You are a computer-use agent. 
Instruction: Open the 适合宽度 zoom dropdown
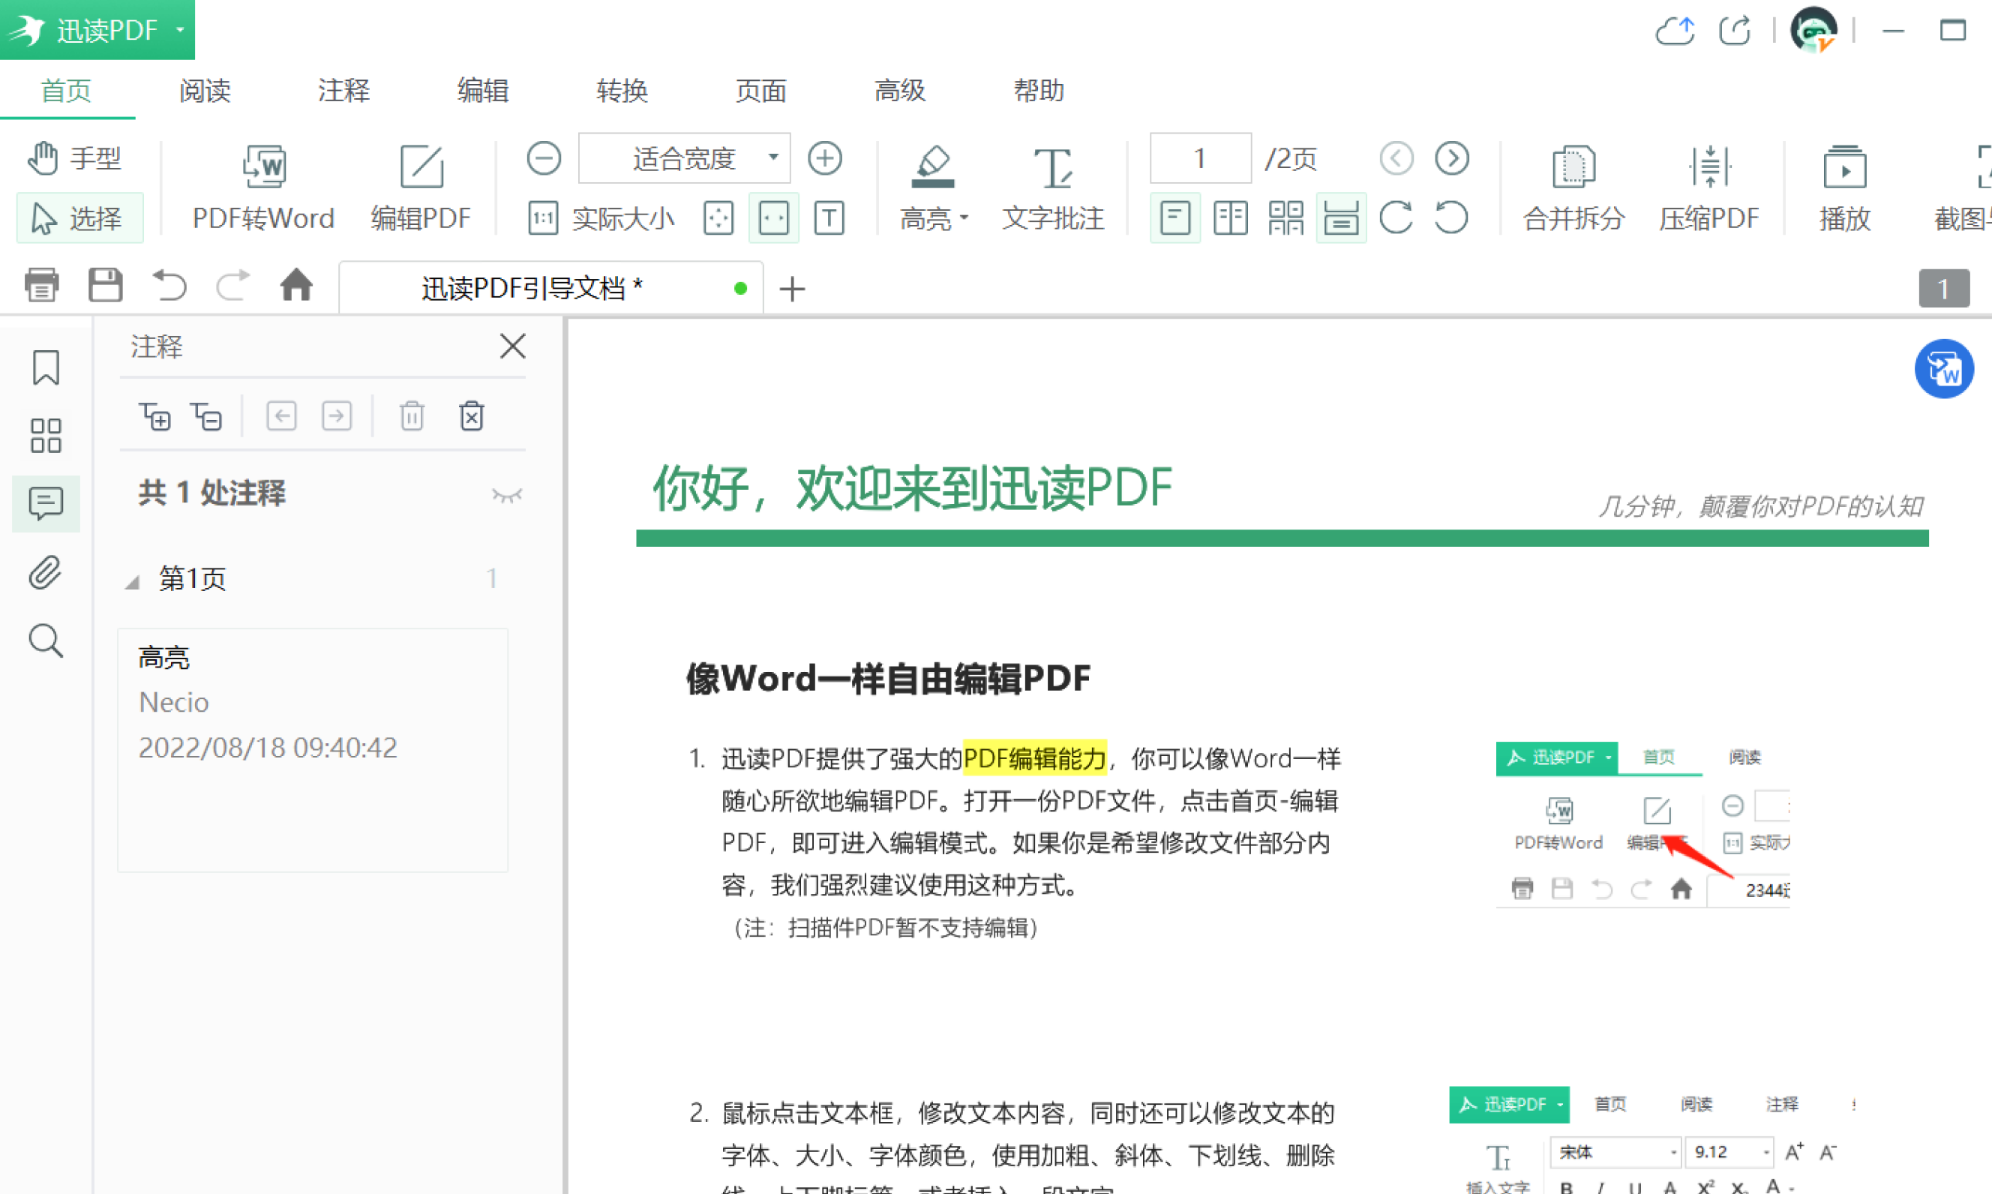coord(685,158)
